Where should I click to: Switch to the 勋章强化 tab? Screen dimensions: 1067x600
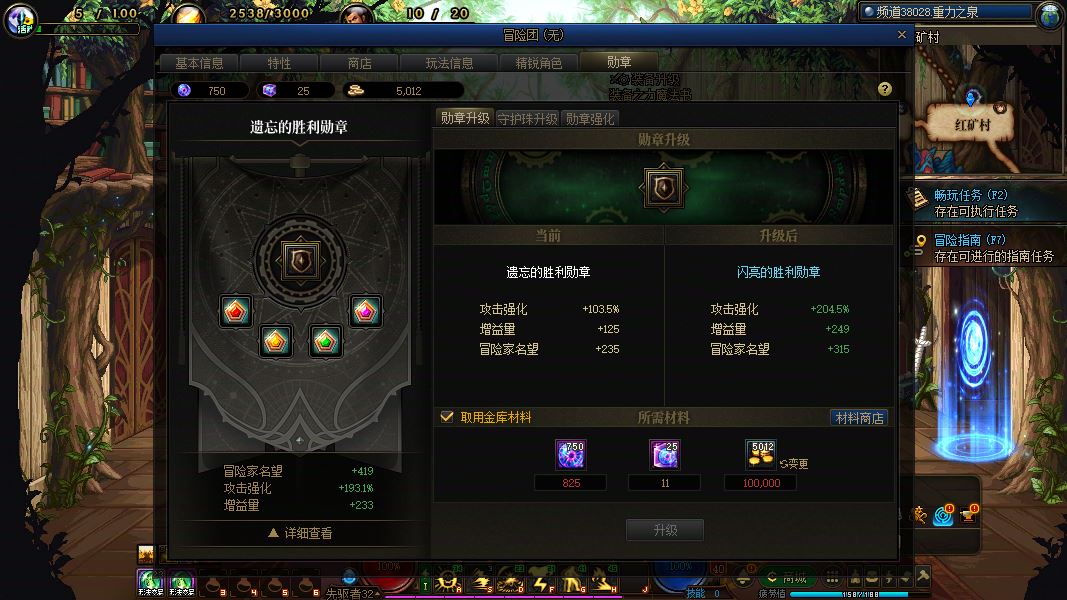(590, 119)
